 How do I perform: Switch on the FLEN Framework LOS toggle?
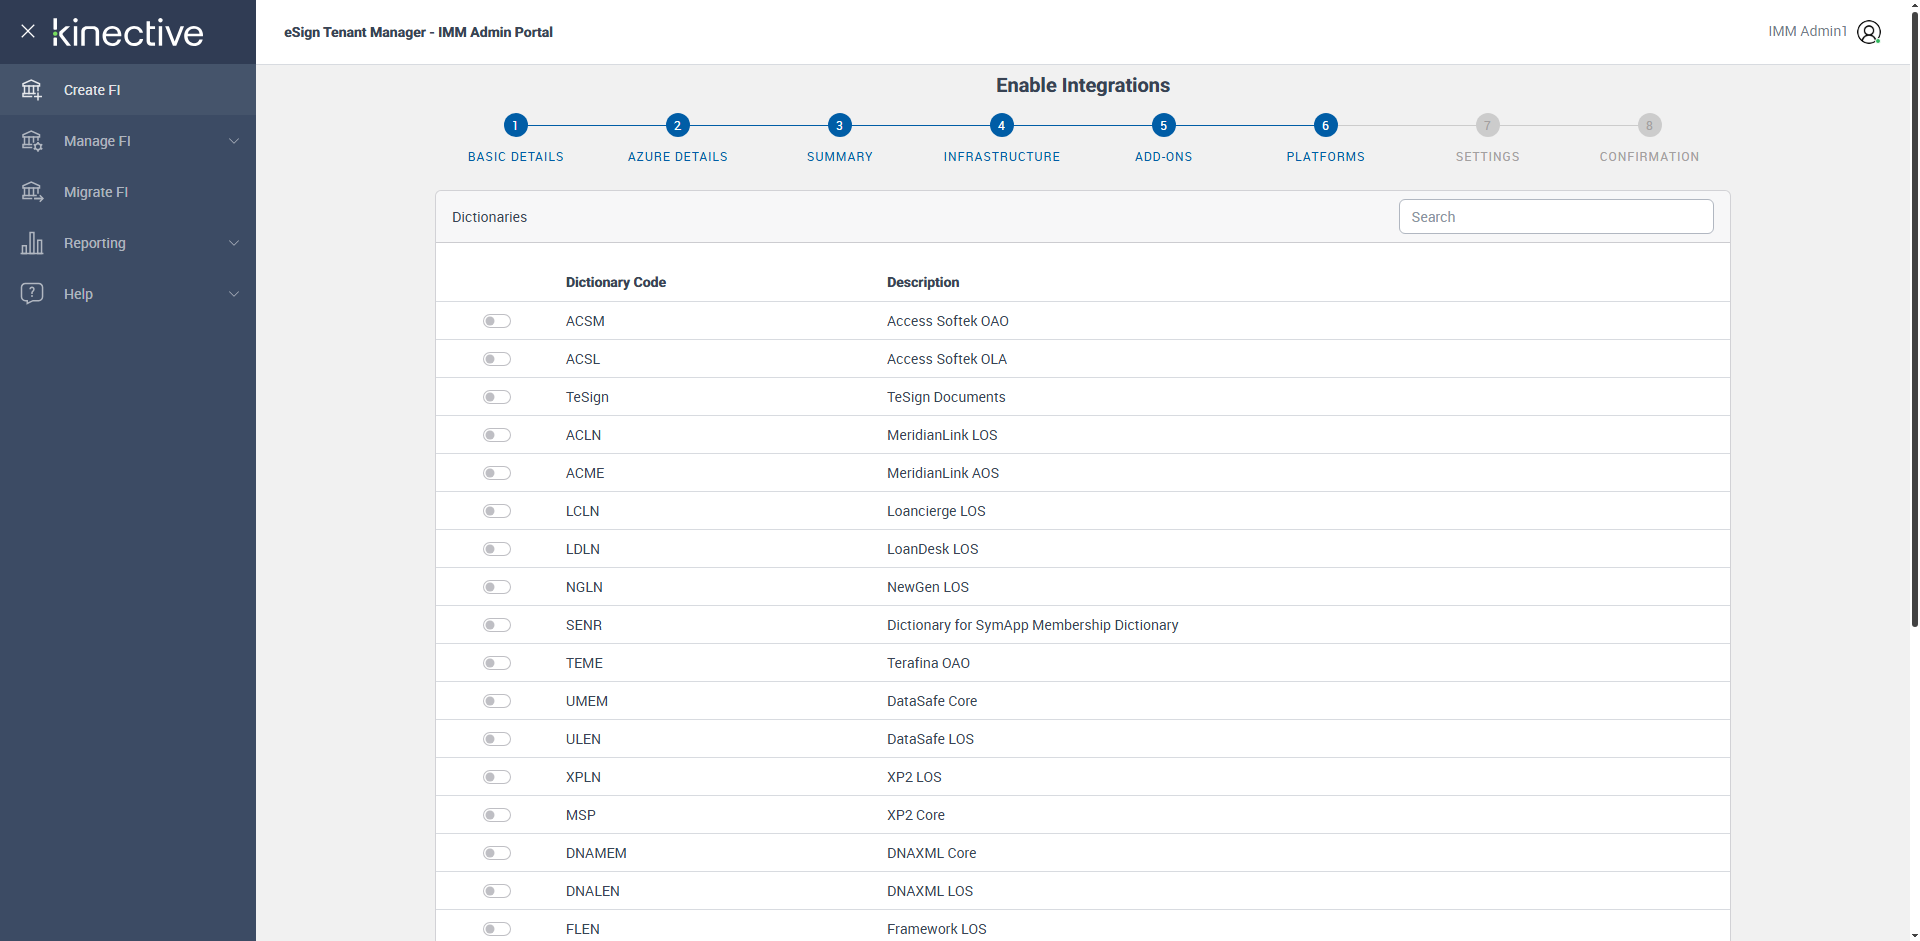(x=497, y=929)
